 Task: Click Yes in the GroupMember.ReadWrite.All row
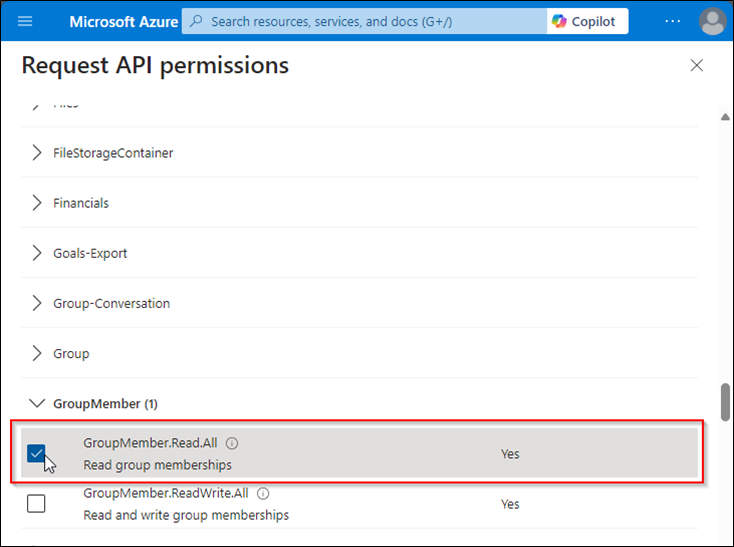pyautogui.click(x=510, y=504)
